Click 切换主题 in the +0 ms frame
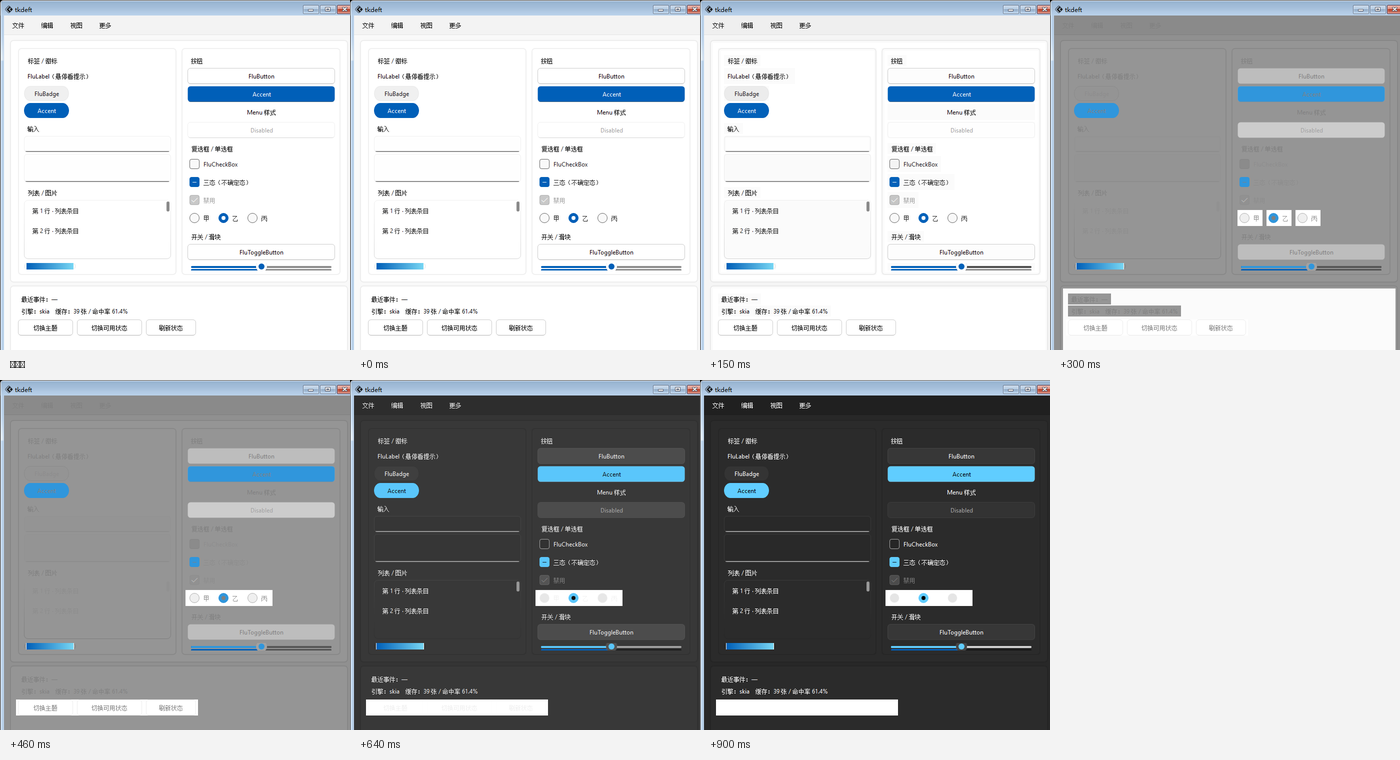 point(395,328)
